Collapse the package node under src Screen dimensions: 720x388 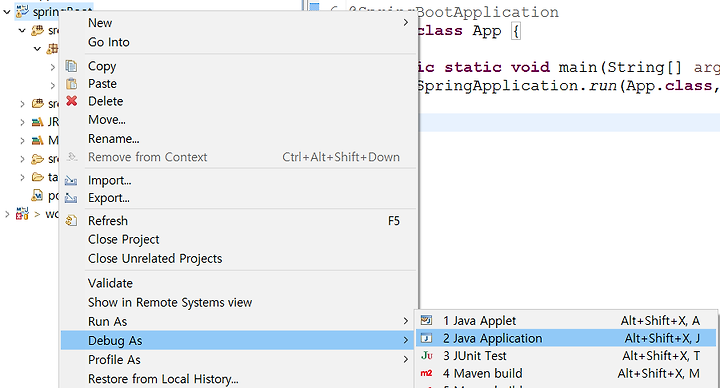(x=38, y=49)
